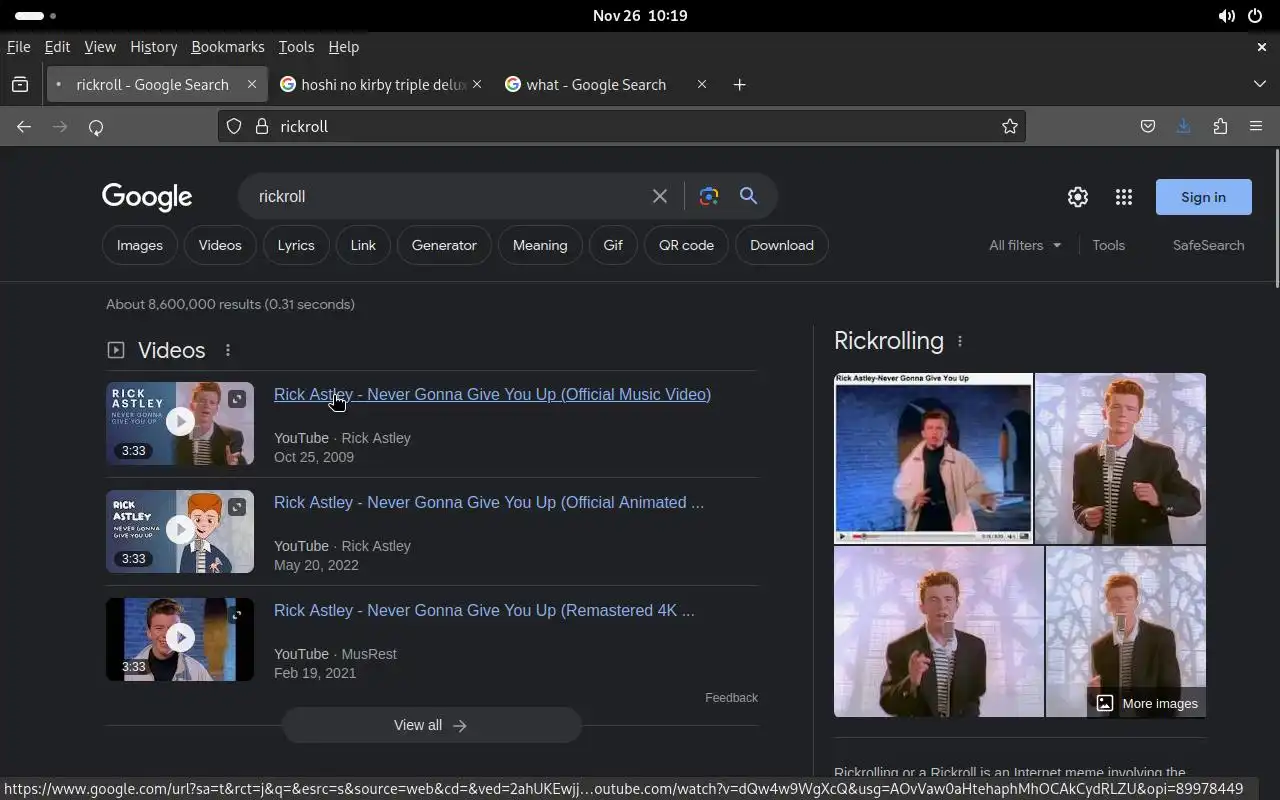Click View all videos button
This screenshot has width=1280, height=800.
tap(431, 725)
